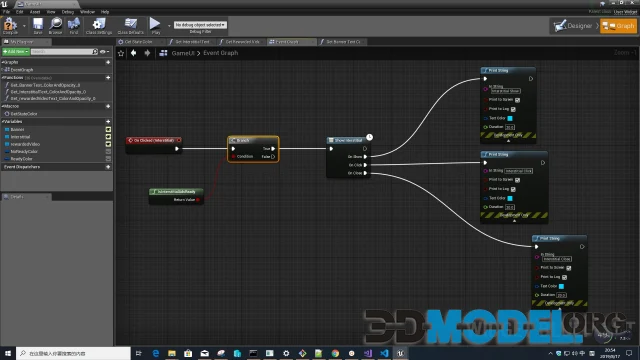Toggle visibility eye for Banner variable
The image size is (640, 360).
point(108,129)
